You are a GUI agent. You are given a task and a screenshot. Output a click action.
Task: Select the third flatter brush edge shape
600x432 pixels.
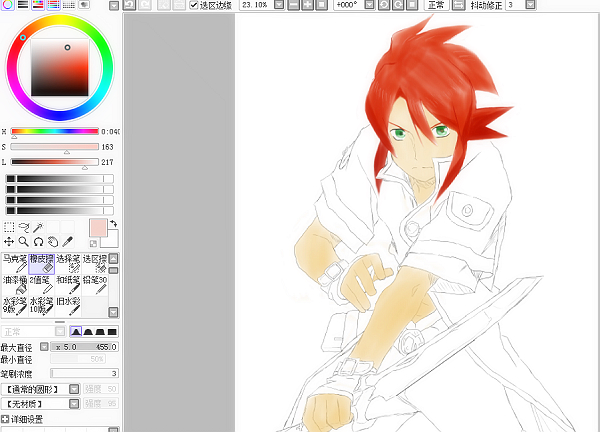[100, 331]
